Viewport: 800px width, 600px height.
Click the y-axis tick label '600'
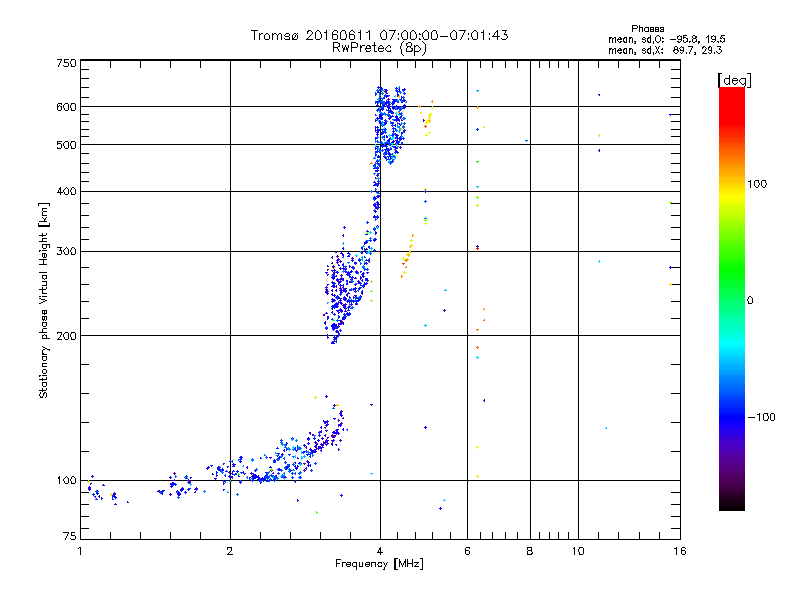click(66, 107)
